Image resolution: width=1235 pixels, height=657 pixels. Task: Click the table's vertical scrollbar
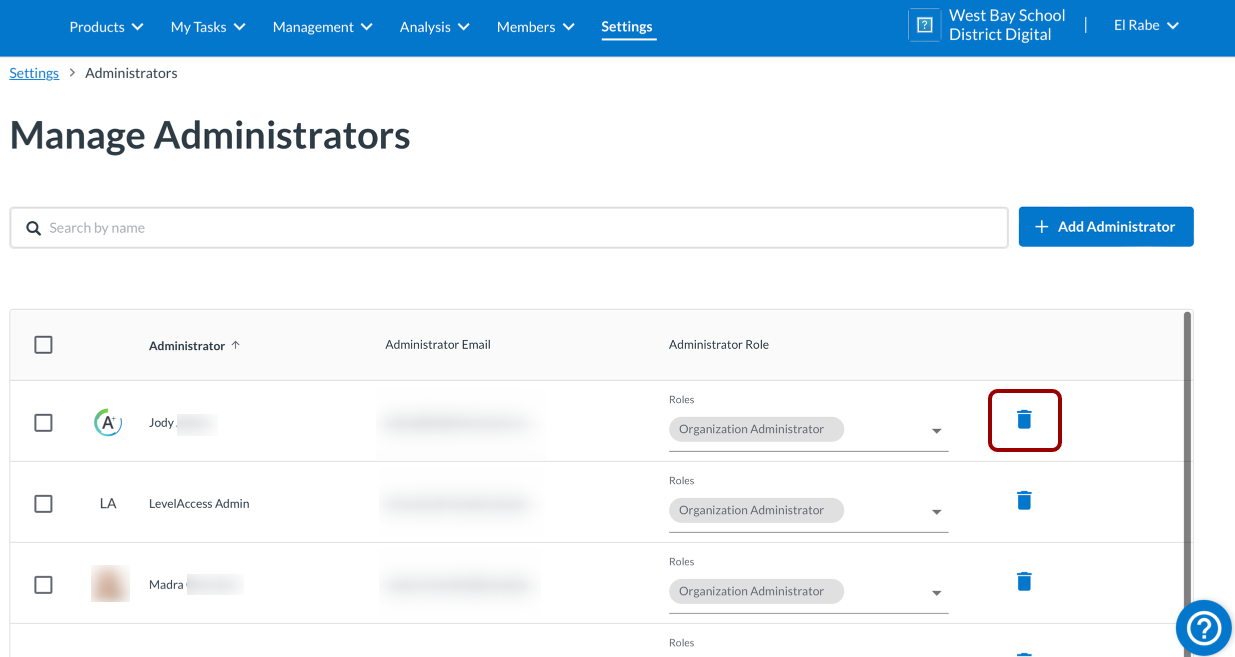[1188, 450]
